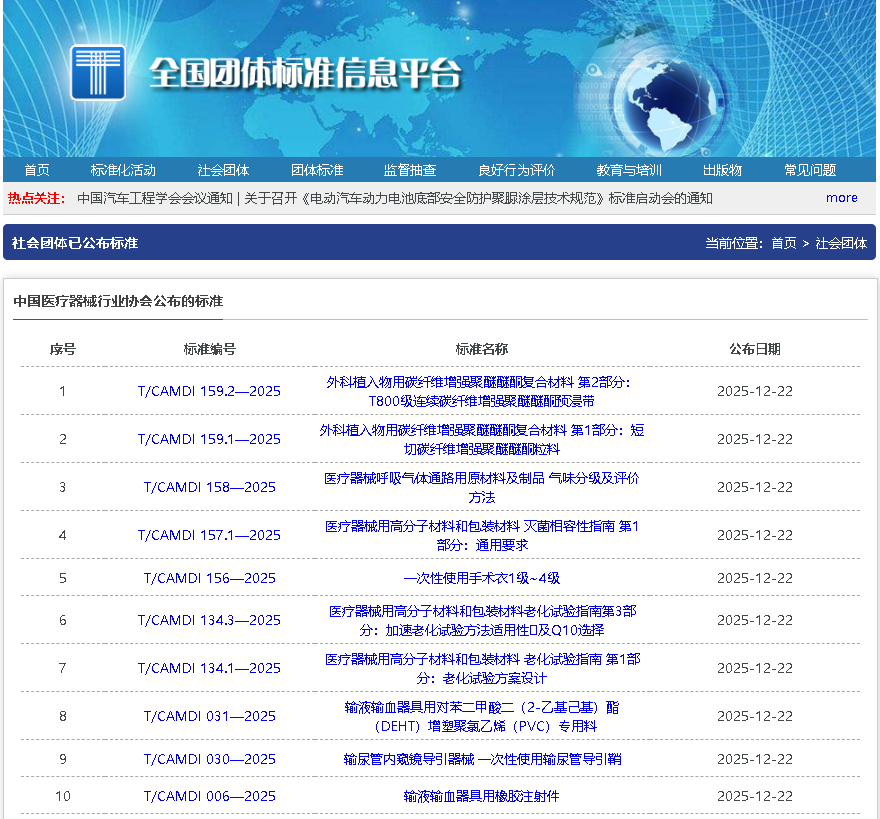Click the more link for hot news
The height and width of the screenshot is (819, 880).
(841, 198)
